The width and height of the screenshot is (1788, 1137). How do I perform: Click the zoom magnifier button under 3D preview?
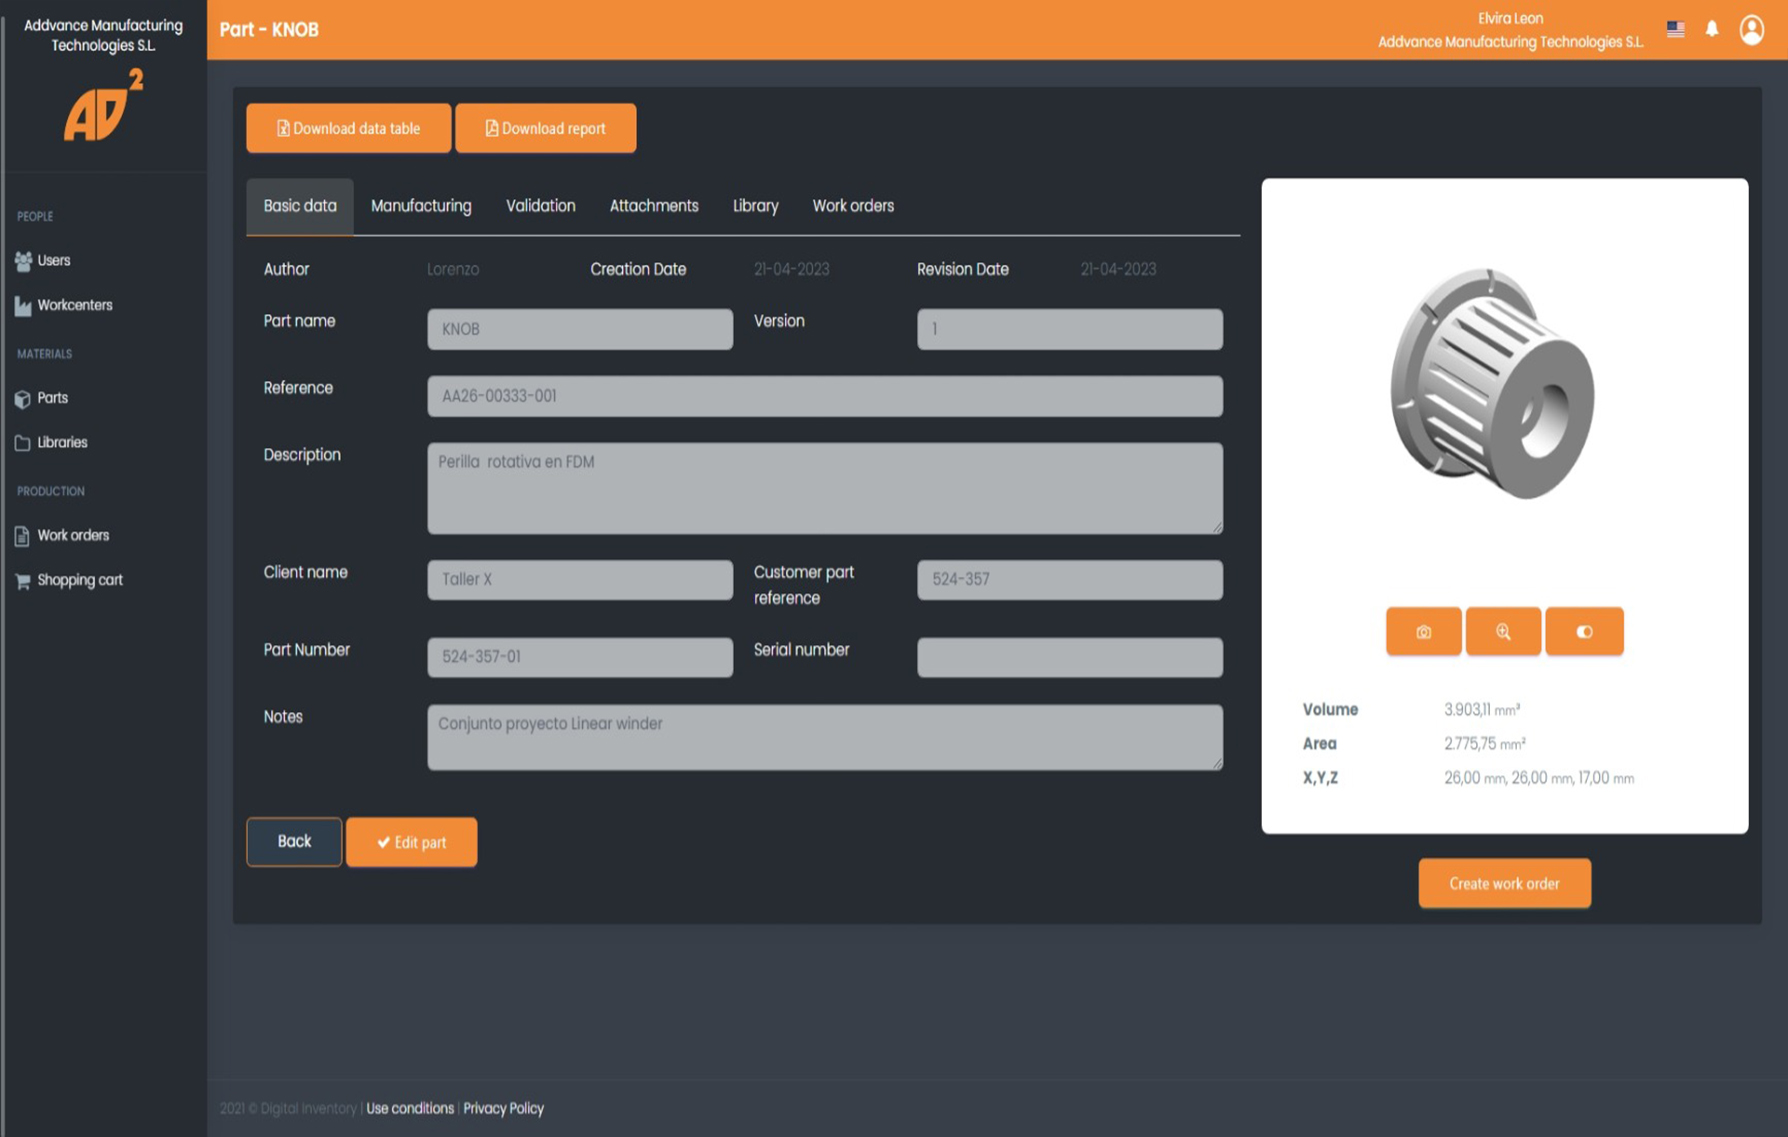click(x=1503, y=631)
